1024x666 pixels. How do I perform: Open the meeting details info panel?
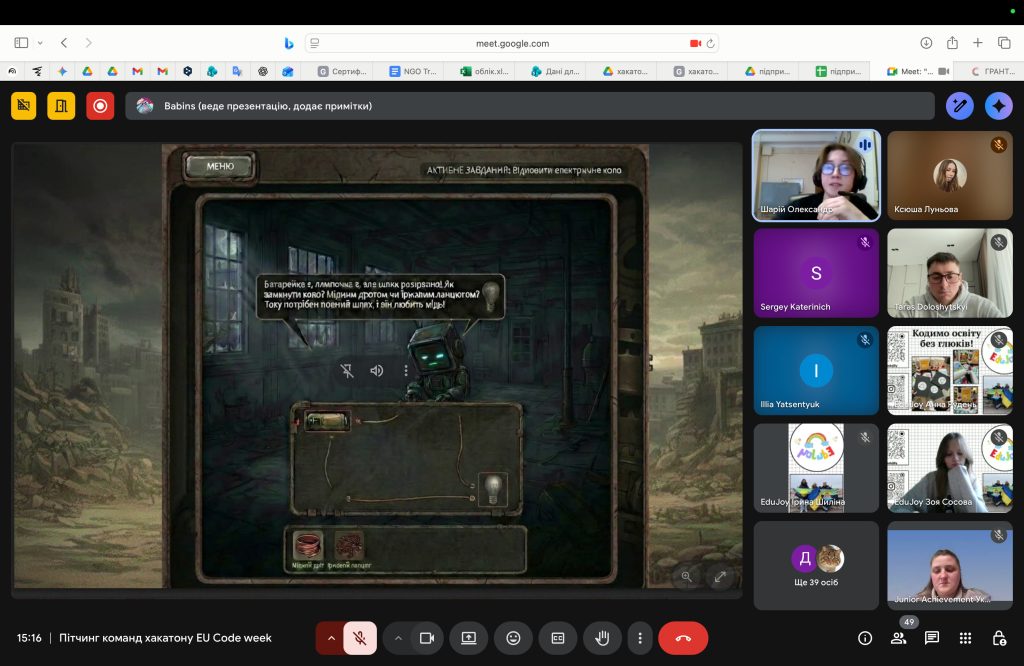pos(865,638)
